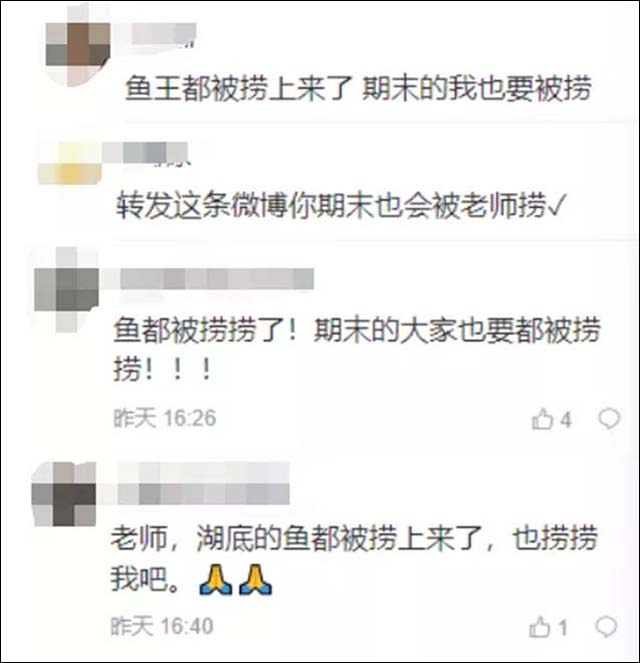
Task: Open avatar of 鱼都被捞捞了 commenter
Action: coord(66,290)
